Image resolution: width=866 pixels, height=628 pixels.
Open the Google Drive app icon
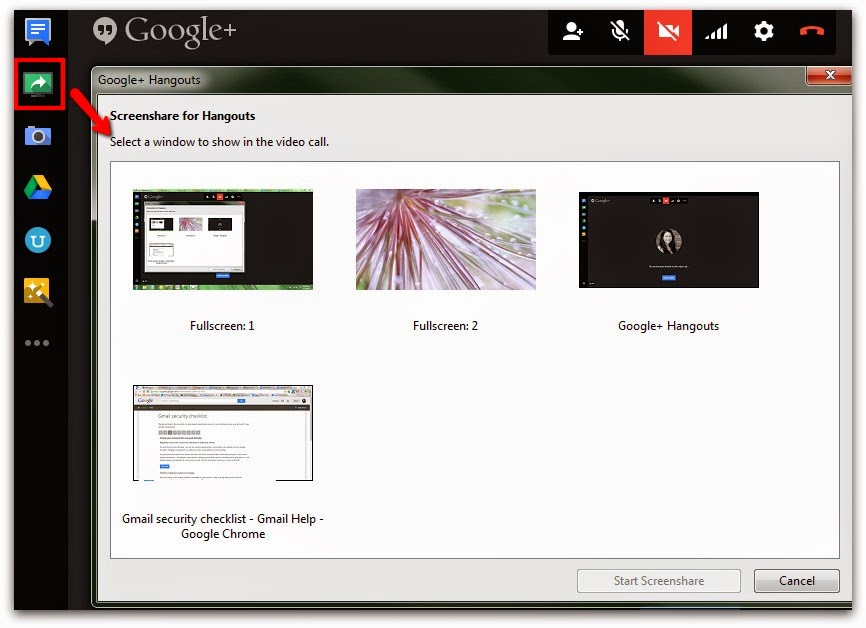pyautogui.click(x=38, y=187)
